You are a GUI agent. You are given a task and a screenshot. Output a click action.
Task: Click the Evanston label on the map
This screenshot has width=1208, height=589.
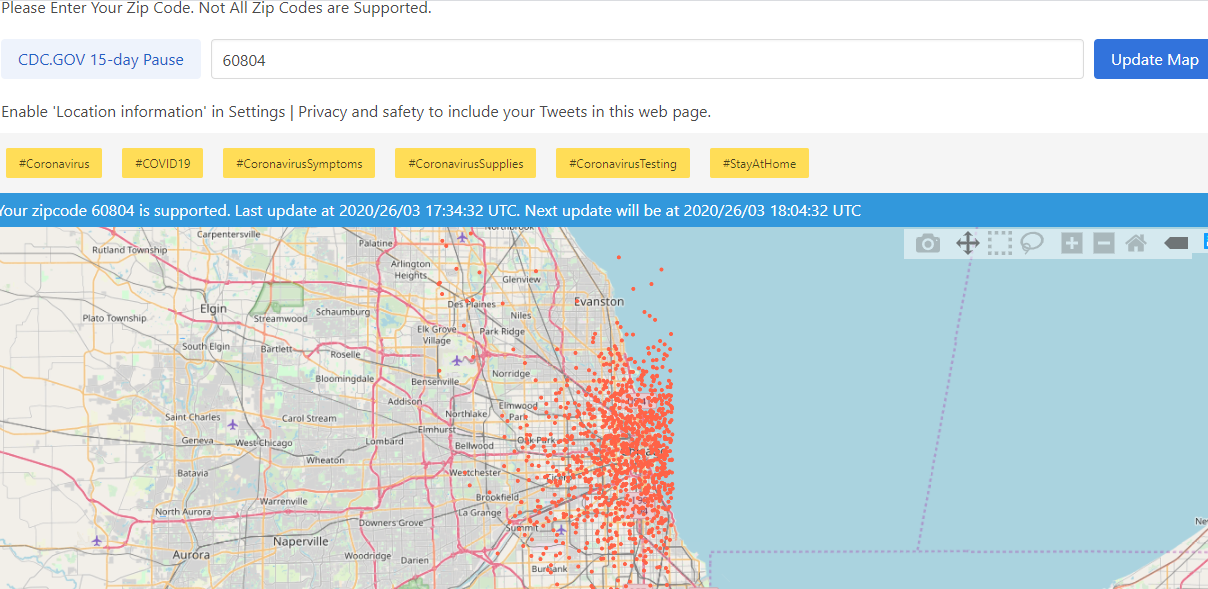(x=599, y=301)
